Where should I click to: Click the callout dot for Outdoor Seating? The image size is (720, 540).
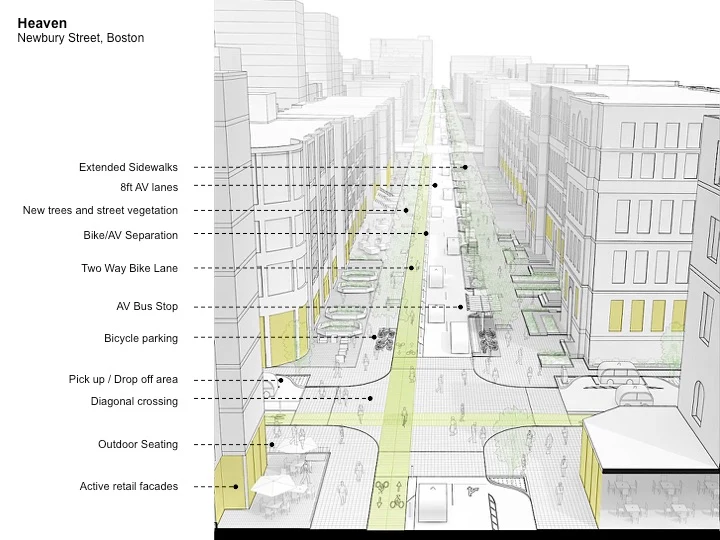tap(272, 444)
